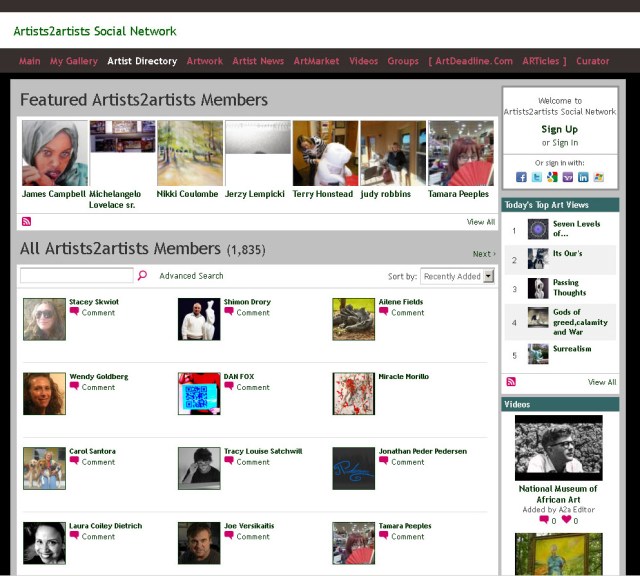Open James Campbell's featured thumbnail
Viewport: 640px width, 576px height.
click(x=55, y=153)
